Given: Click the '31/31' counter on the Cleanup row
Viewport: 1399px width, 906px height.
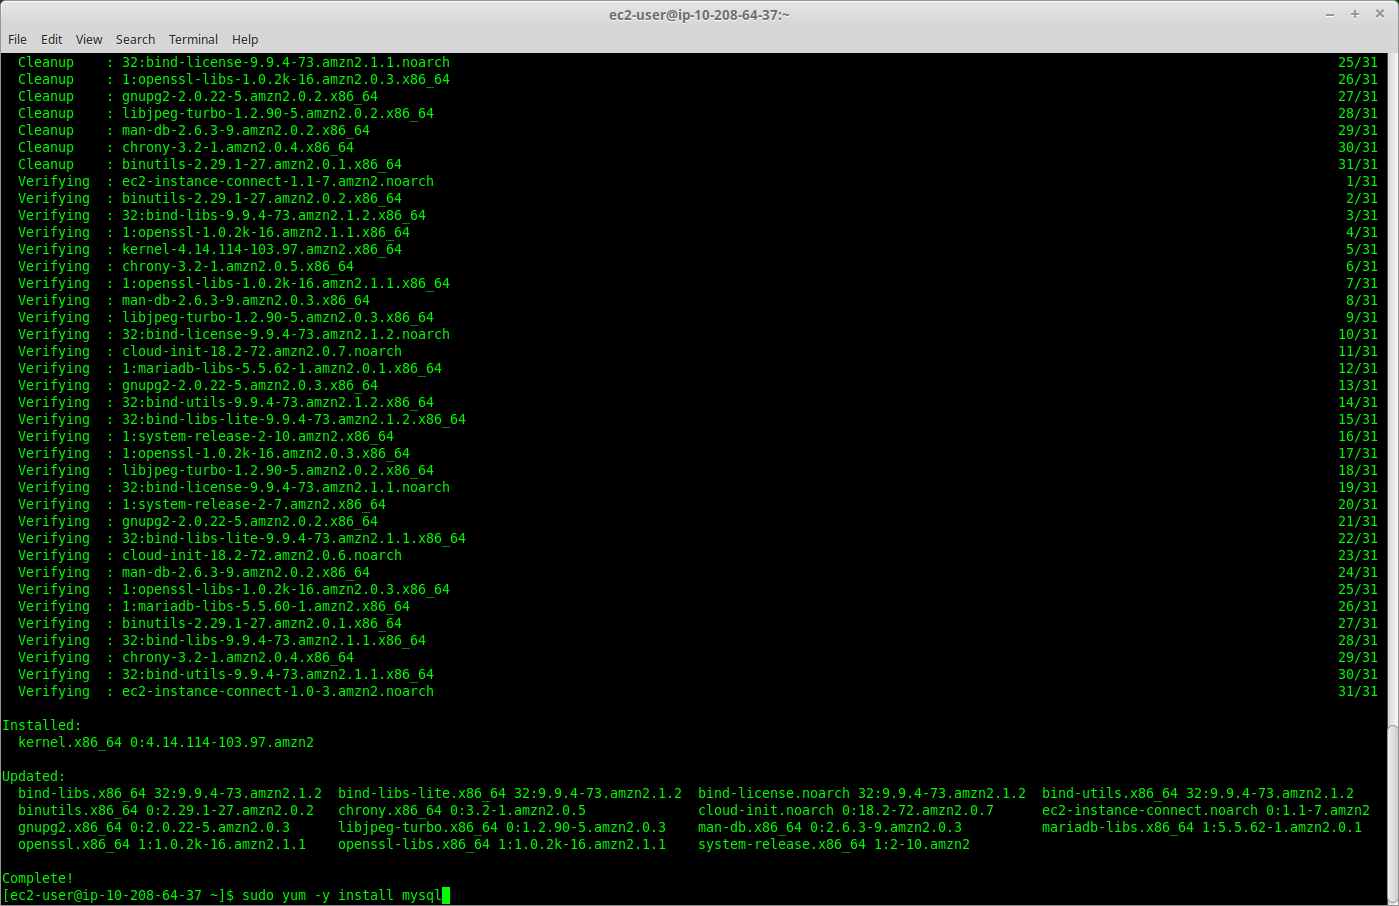Looking at the screenshot, I should click(1358, 164).
